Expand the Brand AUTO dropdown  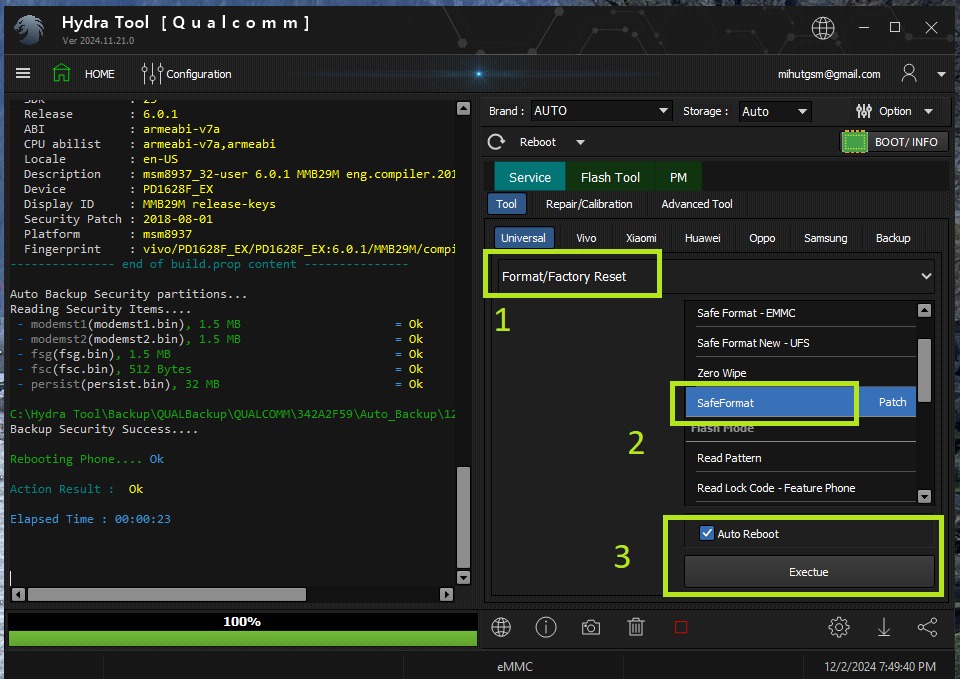601,111
